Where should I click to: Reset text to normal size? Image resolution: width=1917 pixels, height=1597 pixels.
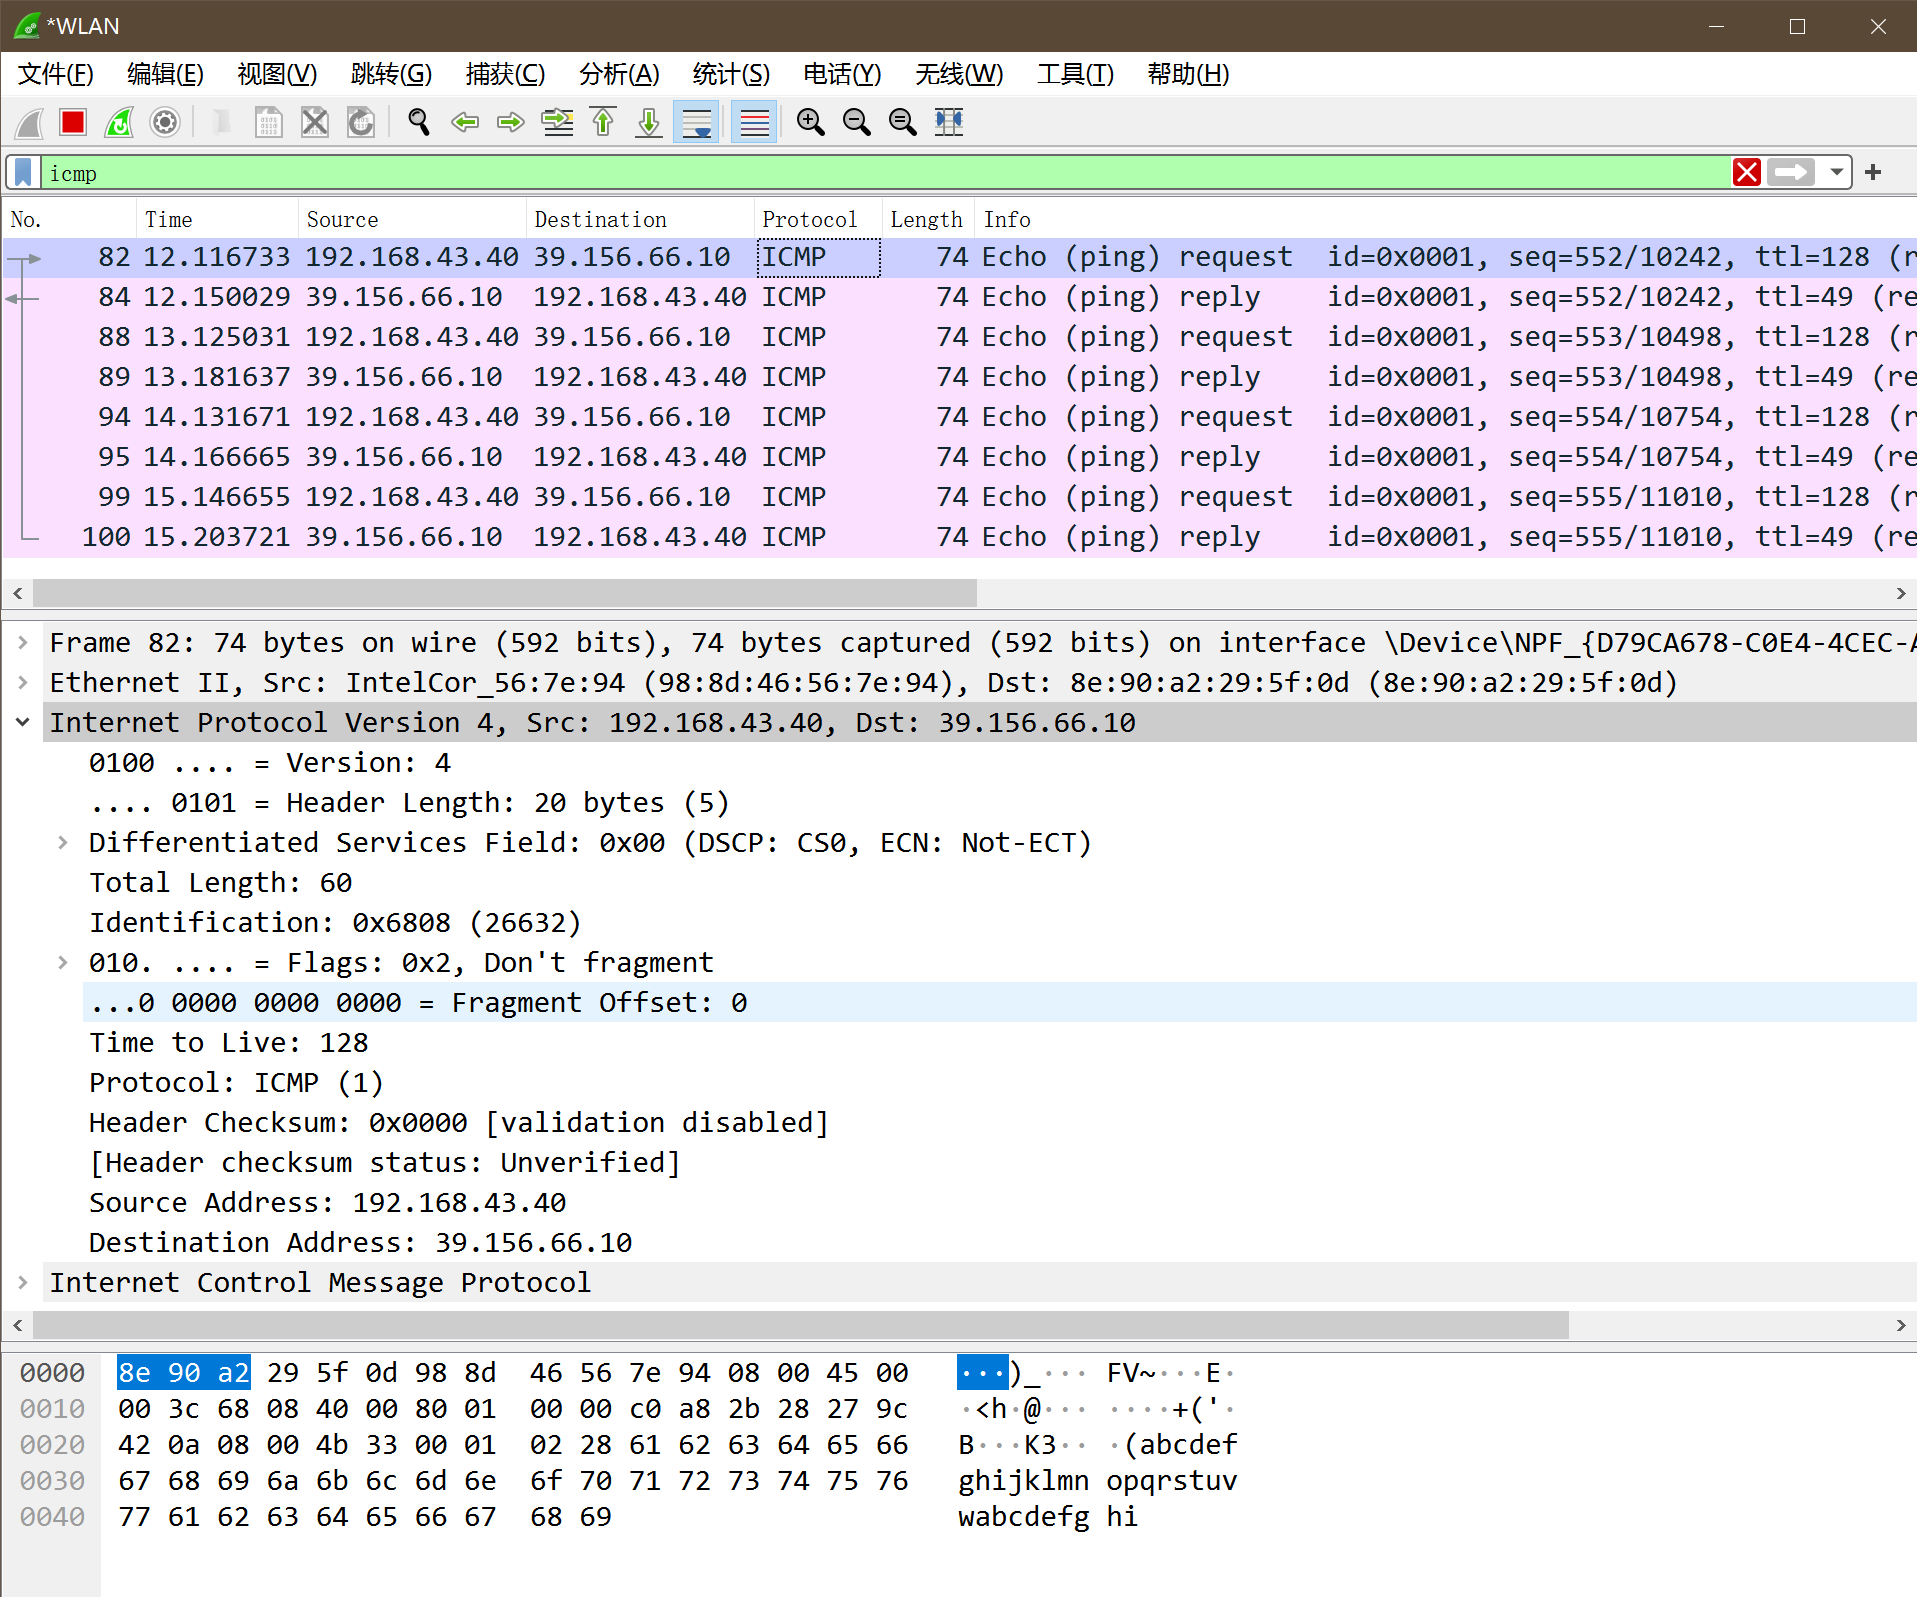pos(903,122)
